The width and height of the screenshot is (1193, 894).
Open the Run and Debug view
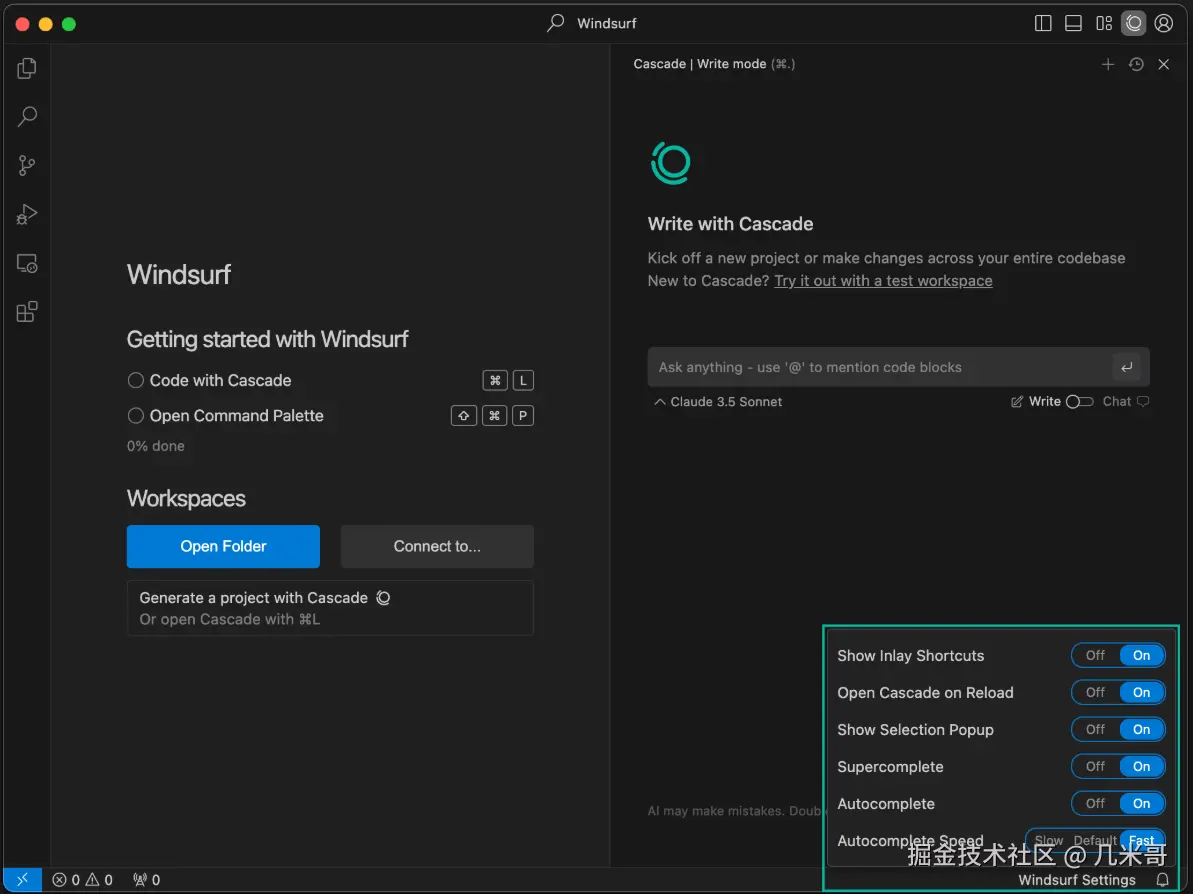point(27,214)
